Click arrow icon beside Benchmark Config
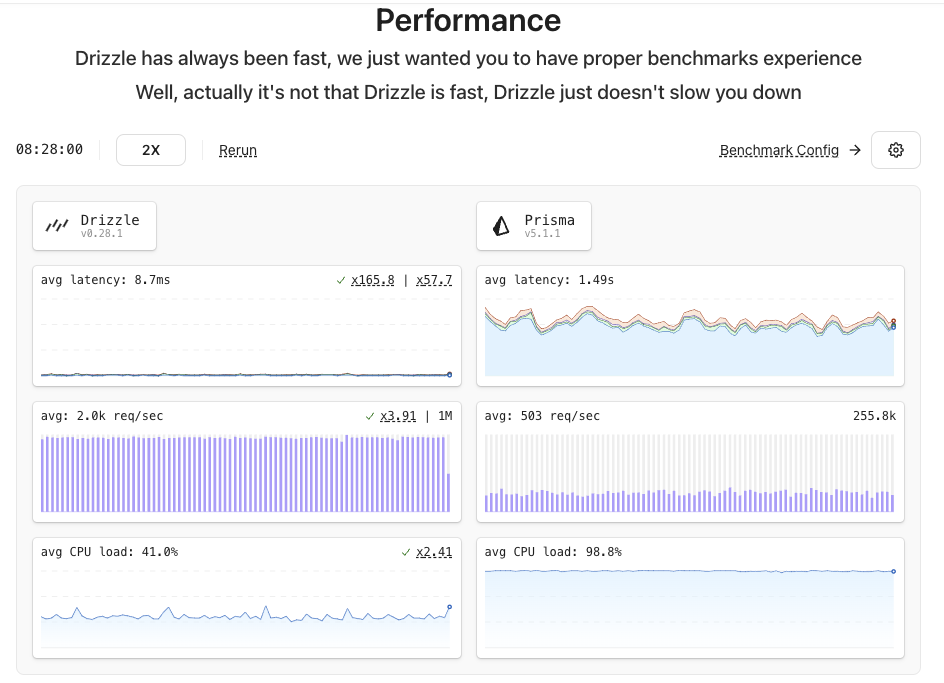The image size is (944, 683). pyautogui.click(x=854, y=150)
